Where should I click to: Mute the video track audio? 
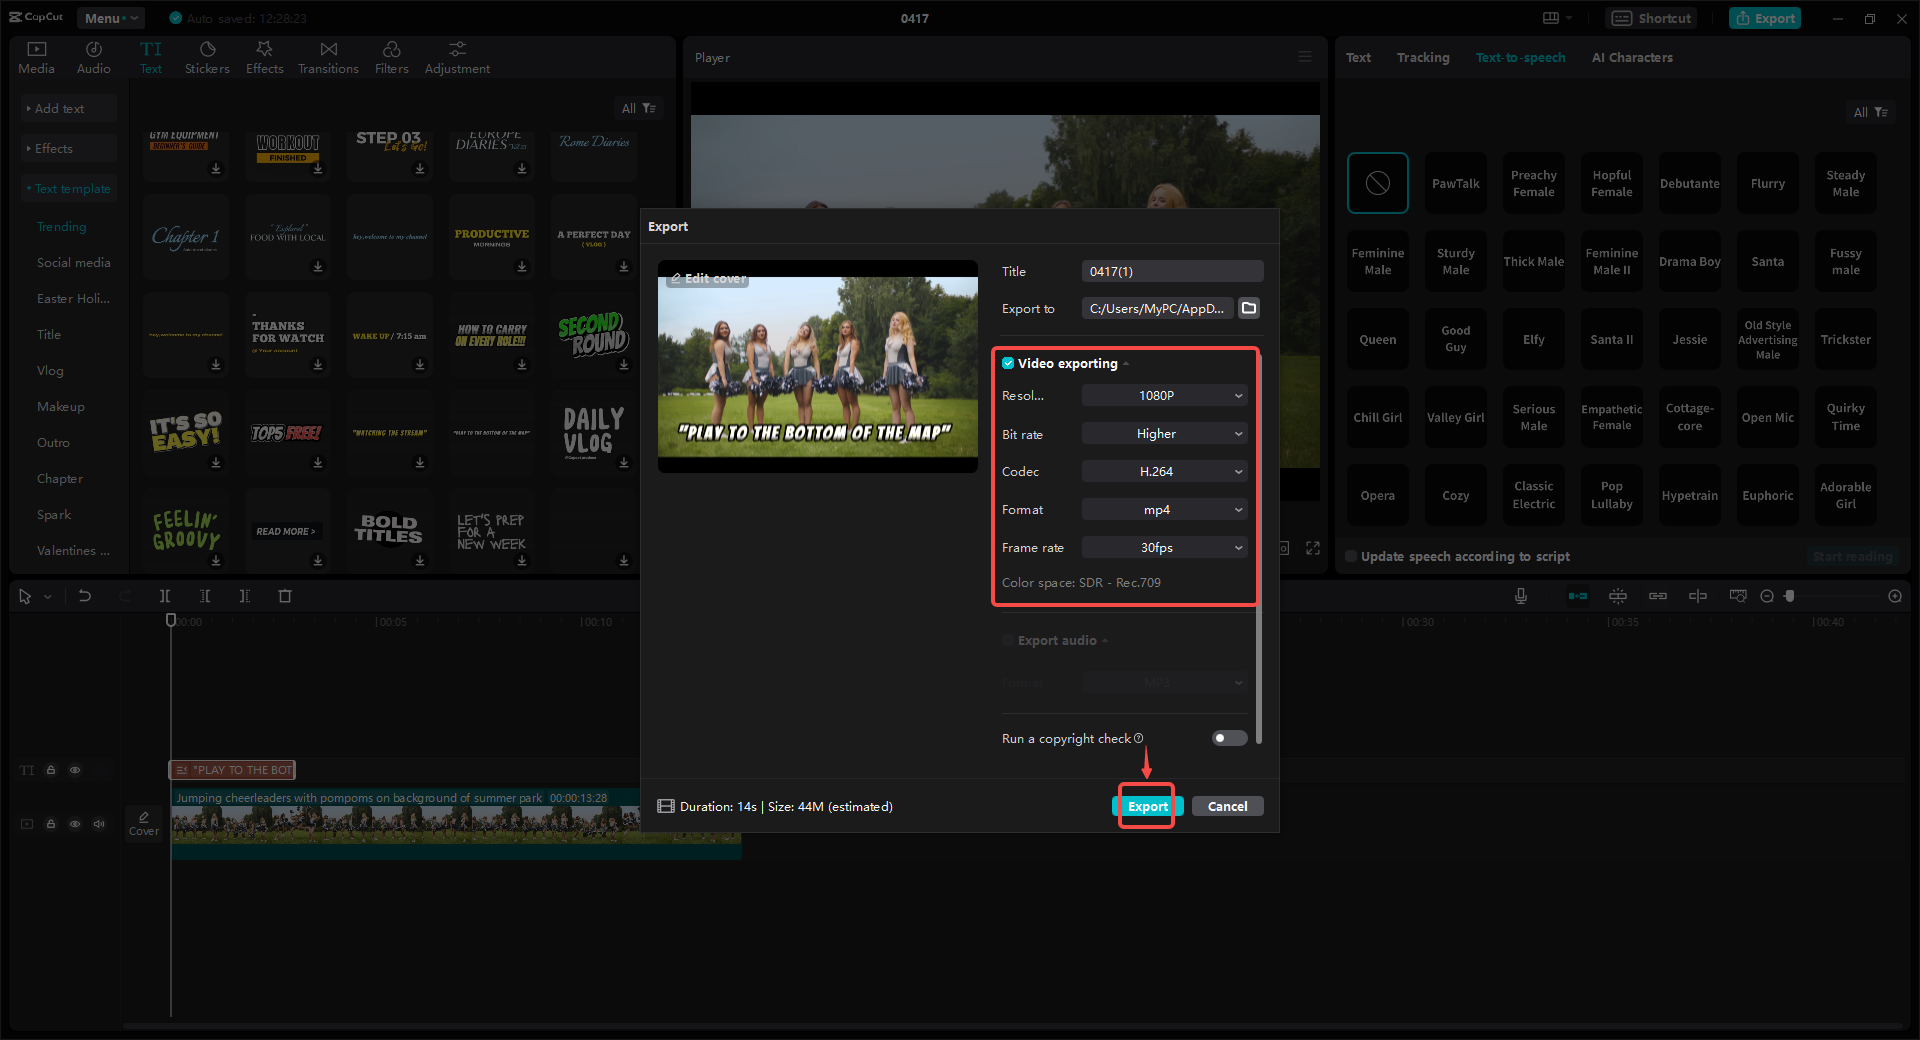[x=99, y=824]
